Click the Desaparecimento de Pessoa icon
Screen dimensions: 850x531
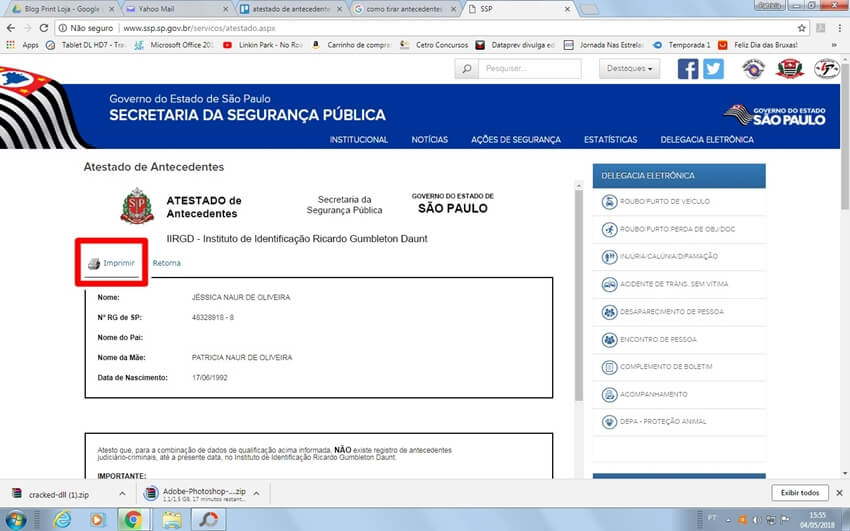click(x=609, y=312)
